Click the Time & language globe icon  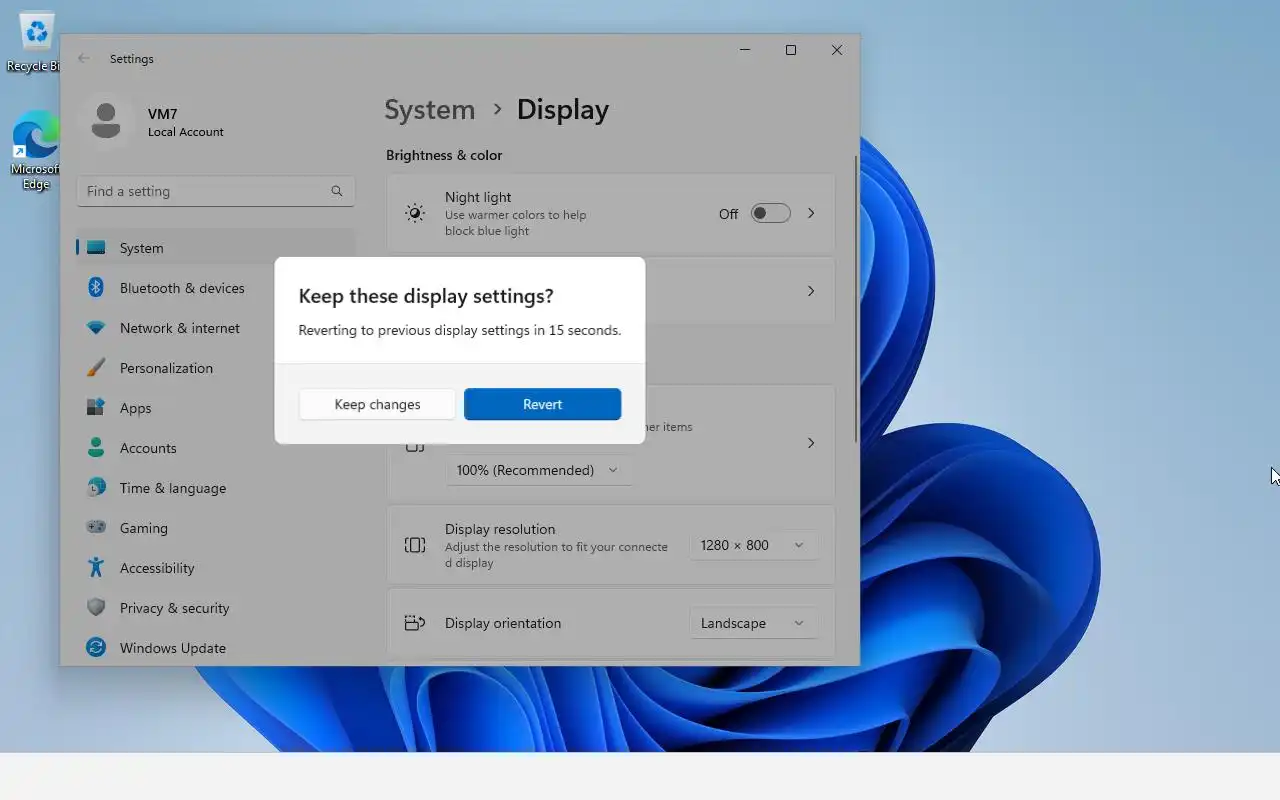(x=96, y=488)
